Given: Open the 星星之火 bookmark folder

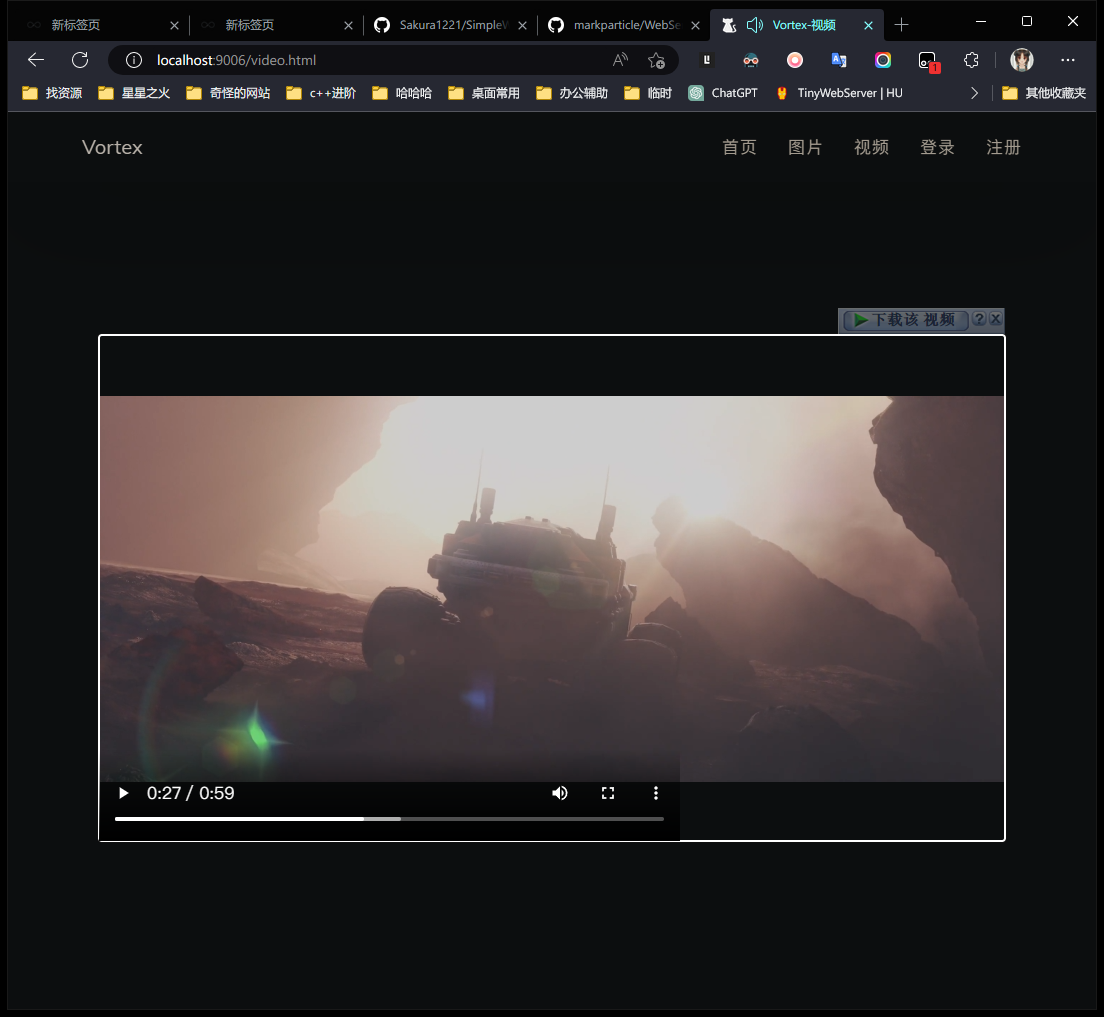Looking at the screenshot, I should coord(134,93).
